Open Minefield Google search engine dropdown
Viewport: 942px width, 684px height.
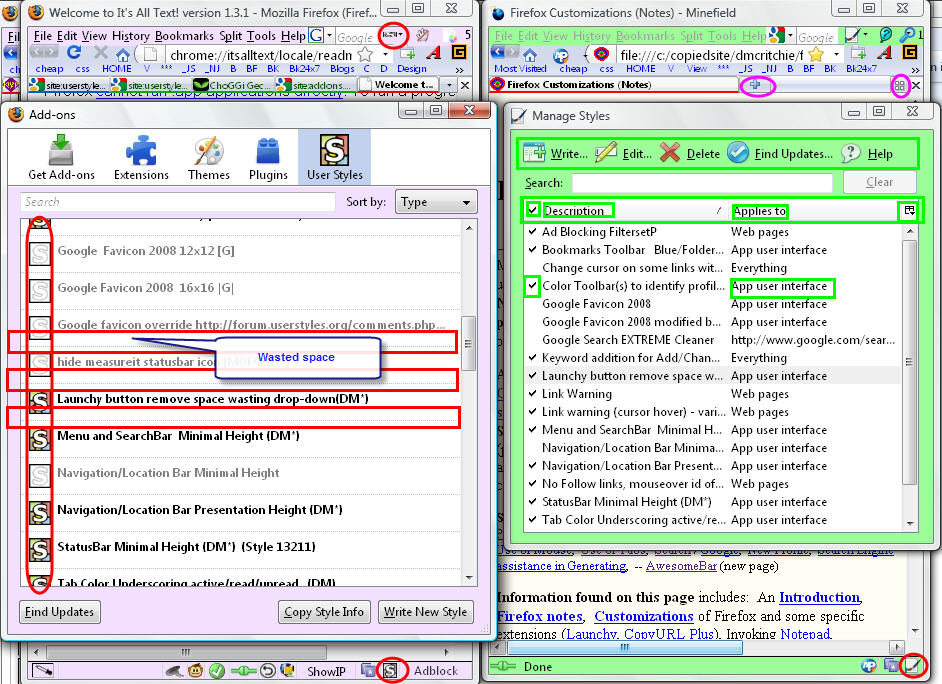[791, 35]
